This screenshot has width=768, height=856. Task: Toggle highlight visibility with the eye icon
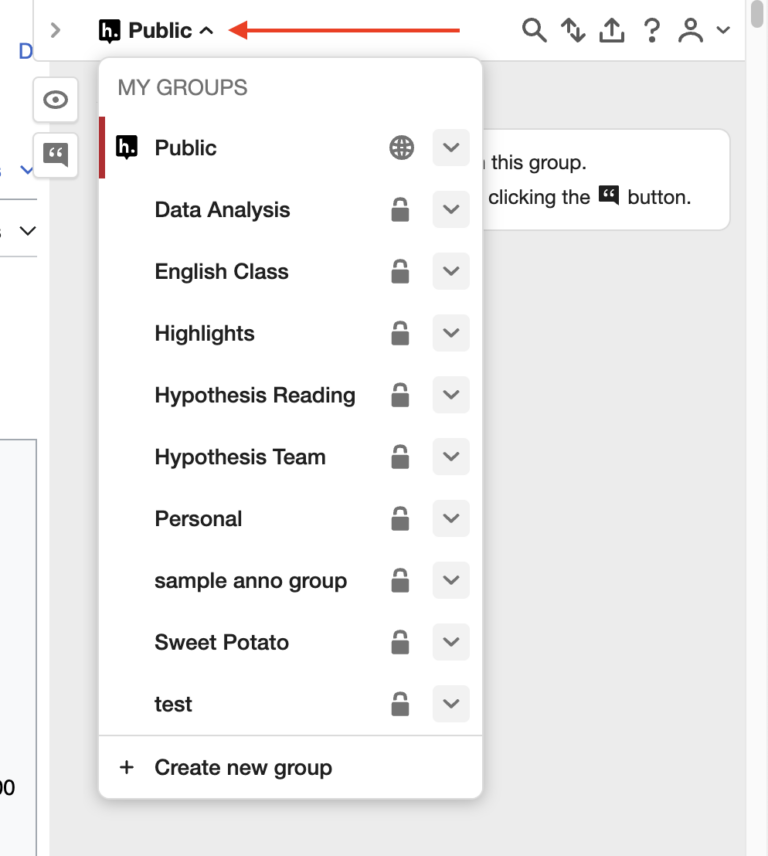(x=55, y=100)
